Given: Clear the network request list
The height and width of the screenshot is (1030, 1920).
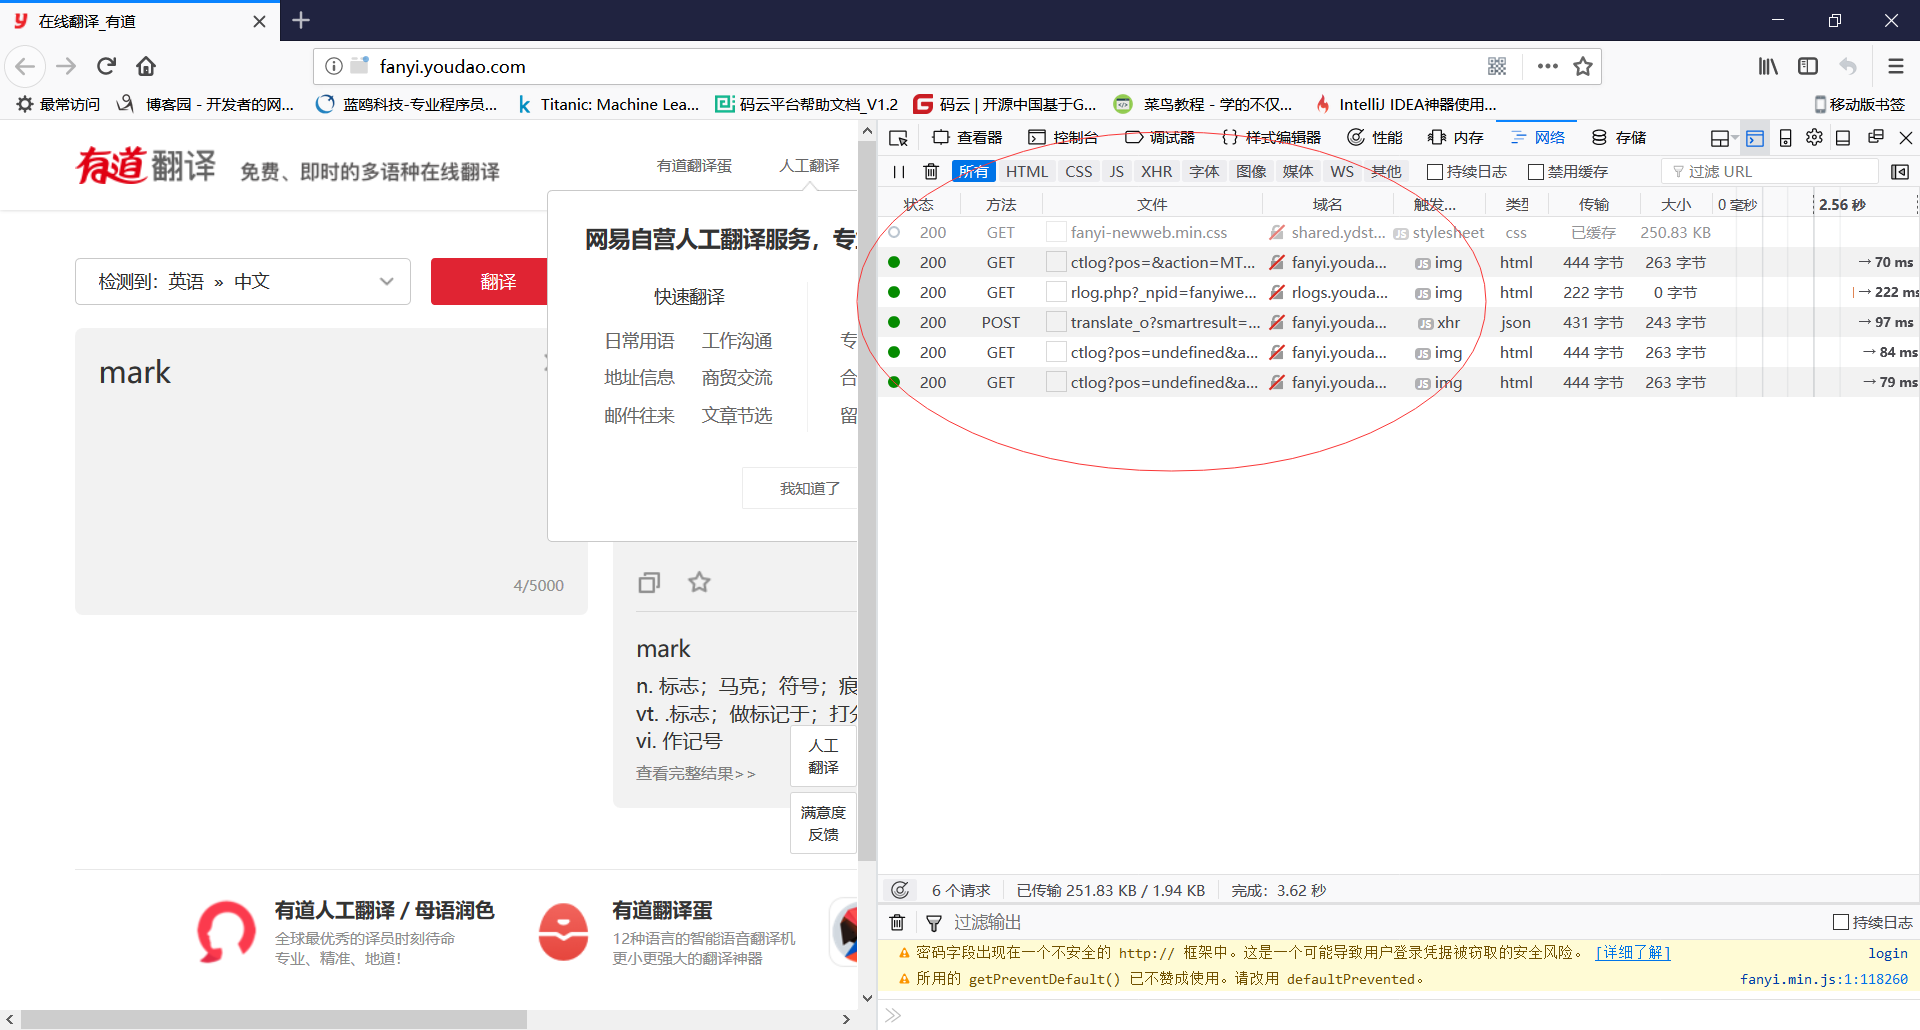Looking at the screenshot, I should [931, 172].
